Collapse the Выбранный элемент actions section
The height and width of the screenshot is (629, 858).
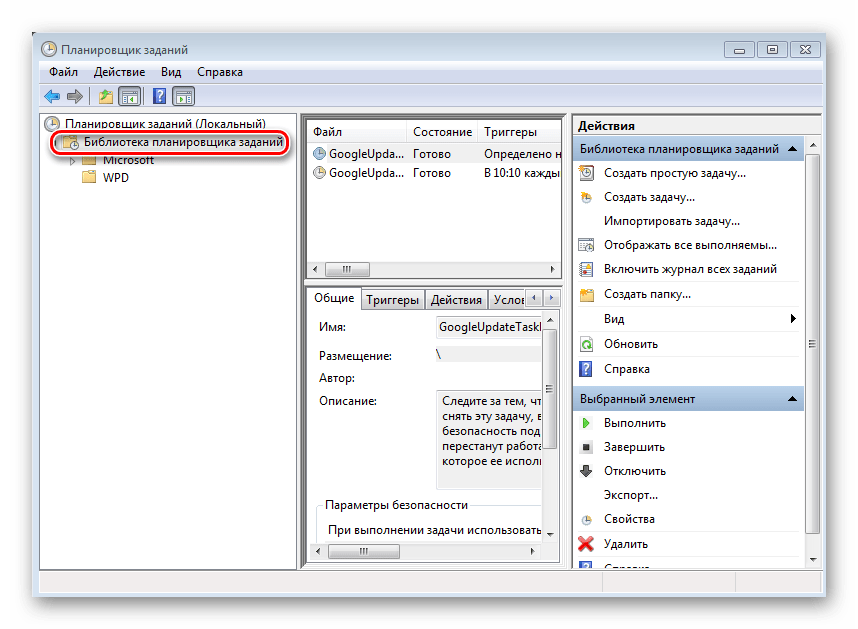(792, 399)
